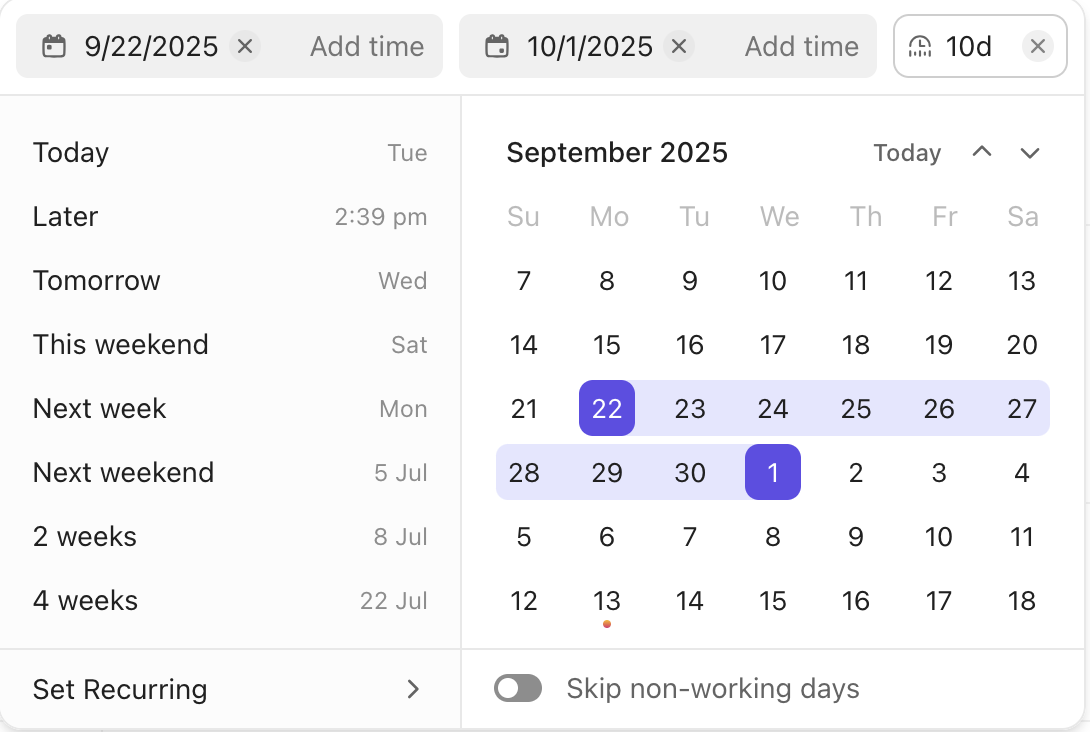Expand the Set Recurring submenu

(x=412, y=689)
